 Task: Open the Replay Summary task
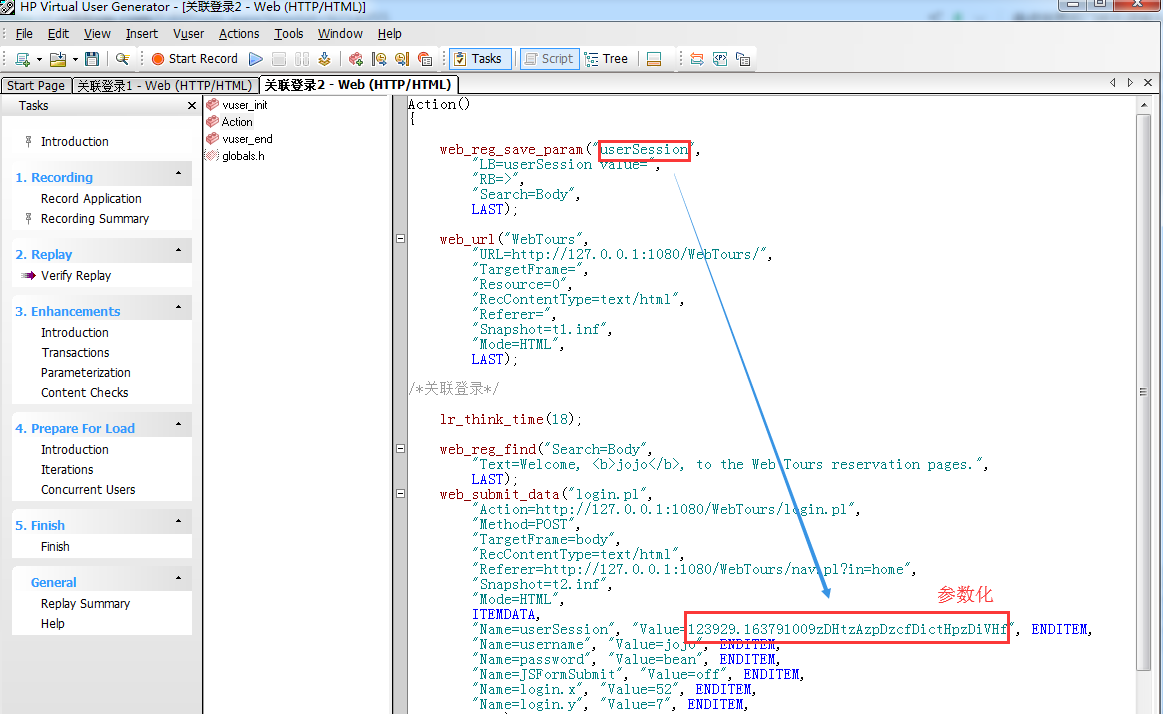point(85,604)
